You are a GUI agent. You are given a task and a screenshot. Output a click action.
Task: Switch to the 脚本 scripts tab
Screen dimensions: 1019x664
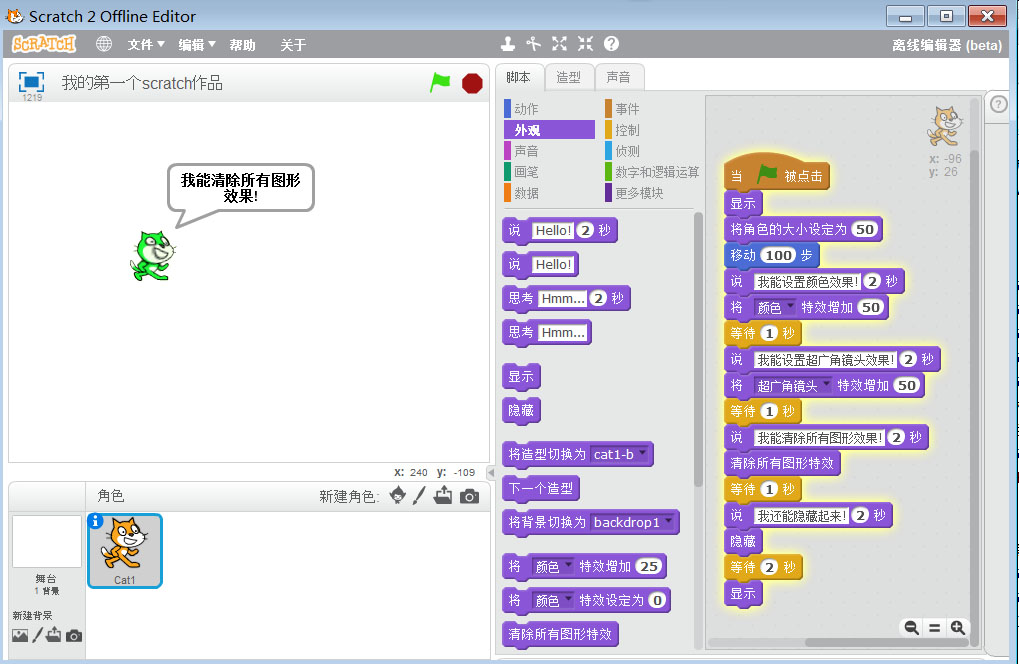(x=518, y=77)
